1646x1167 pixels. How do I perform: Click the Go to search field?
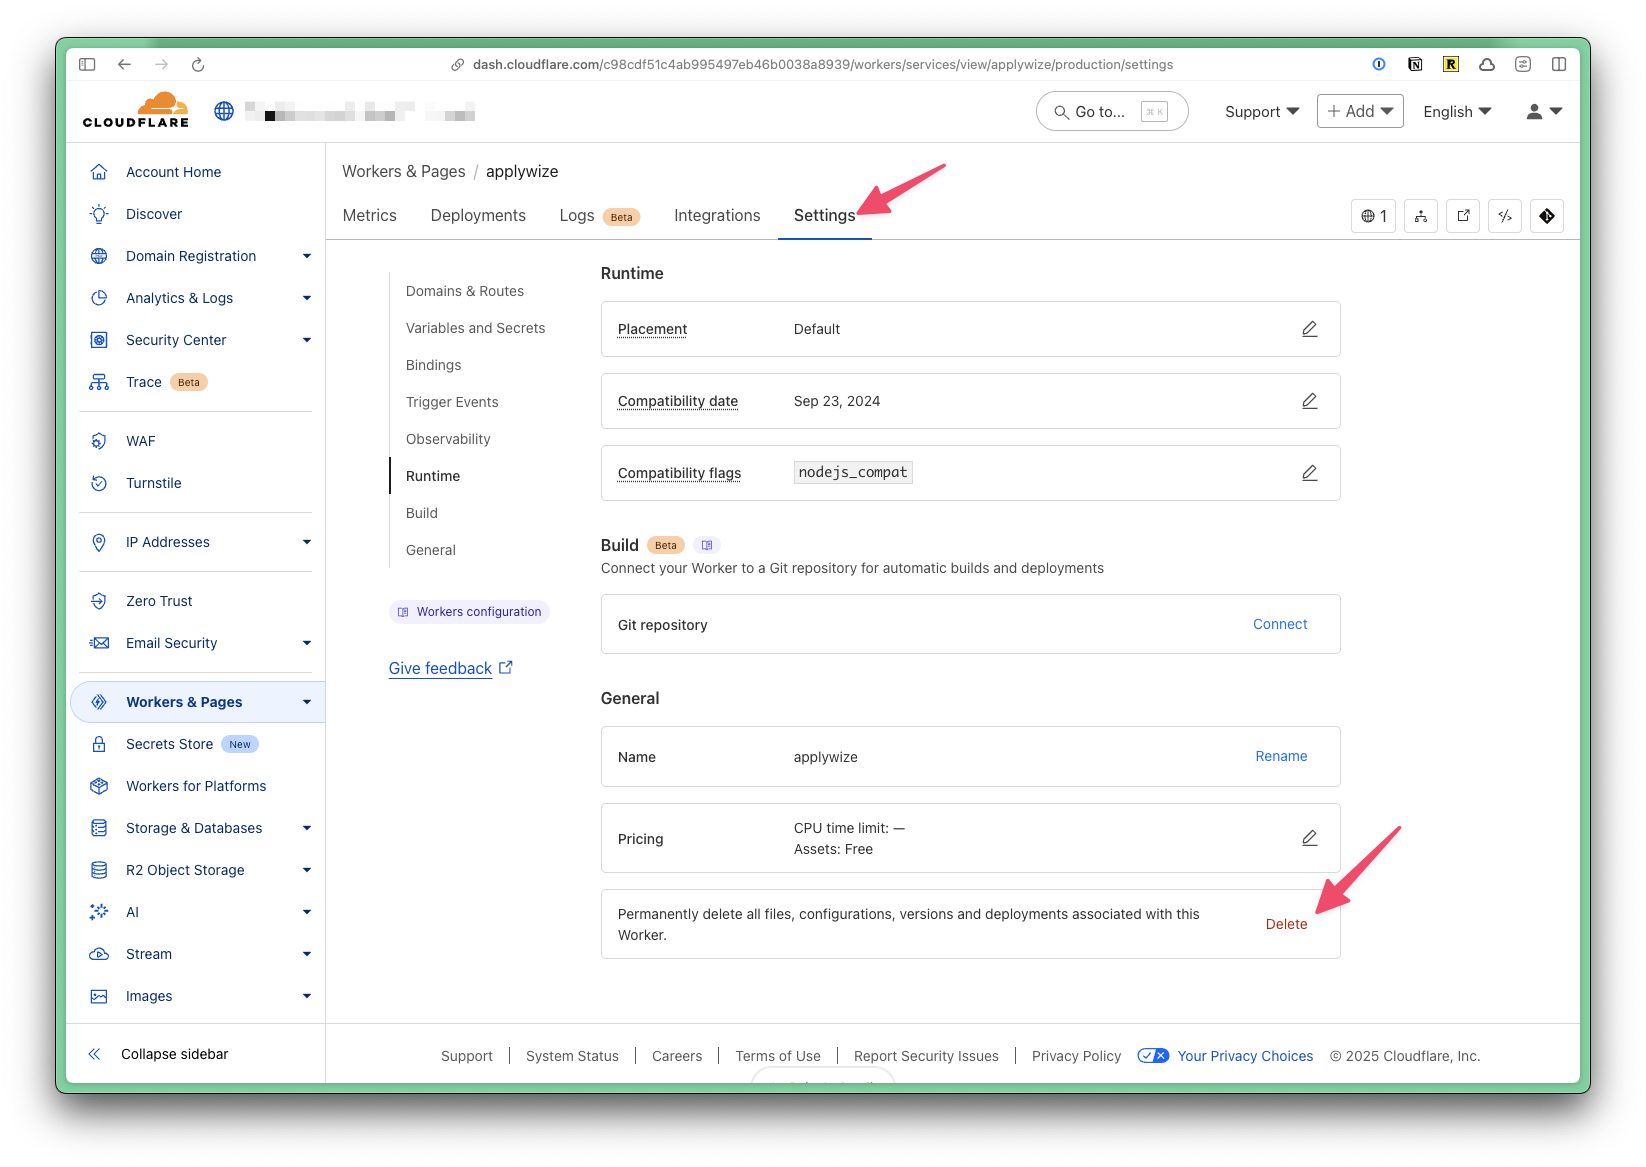pyautogui.click(x=1111, y=112)
